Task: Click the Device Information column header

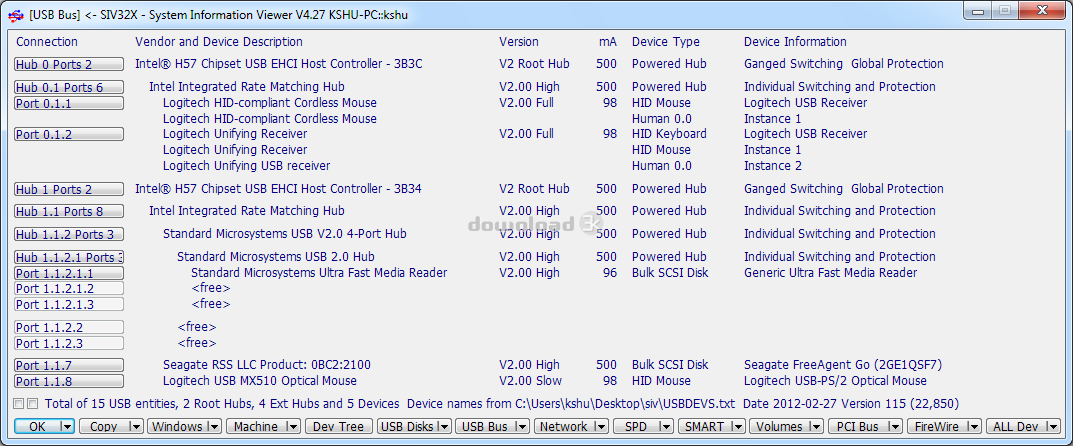Action: pyautogui.click(x=795, y=42)
